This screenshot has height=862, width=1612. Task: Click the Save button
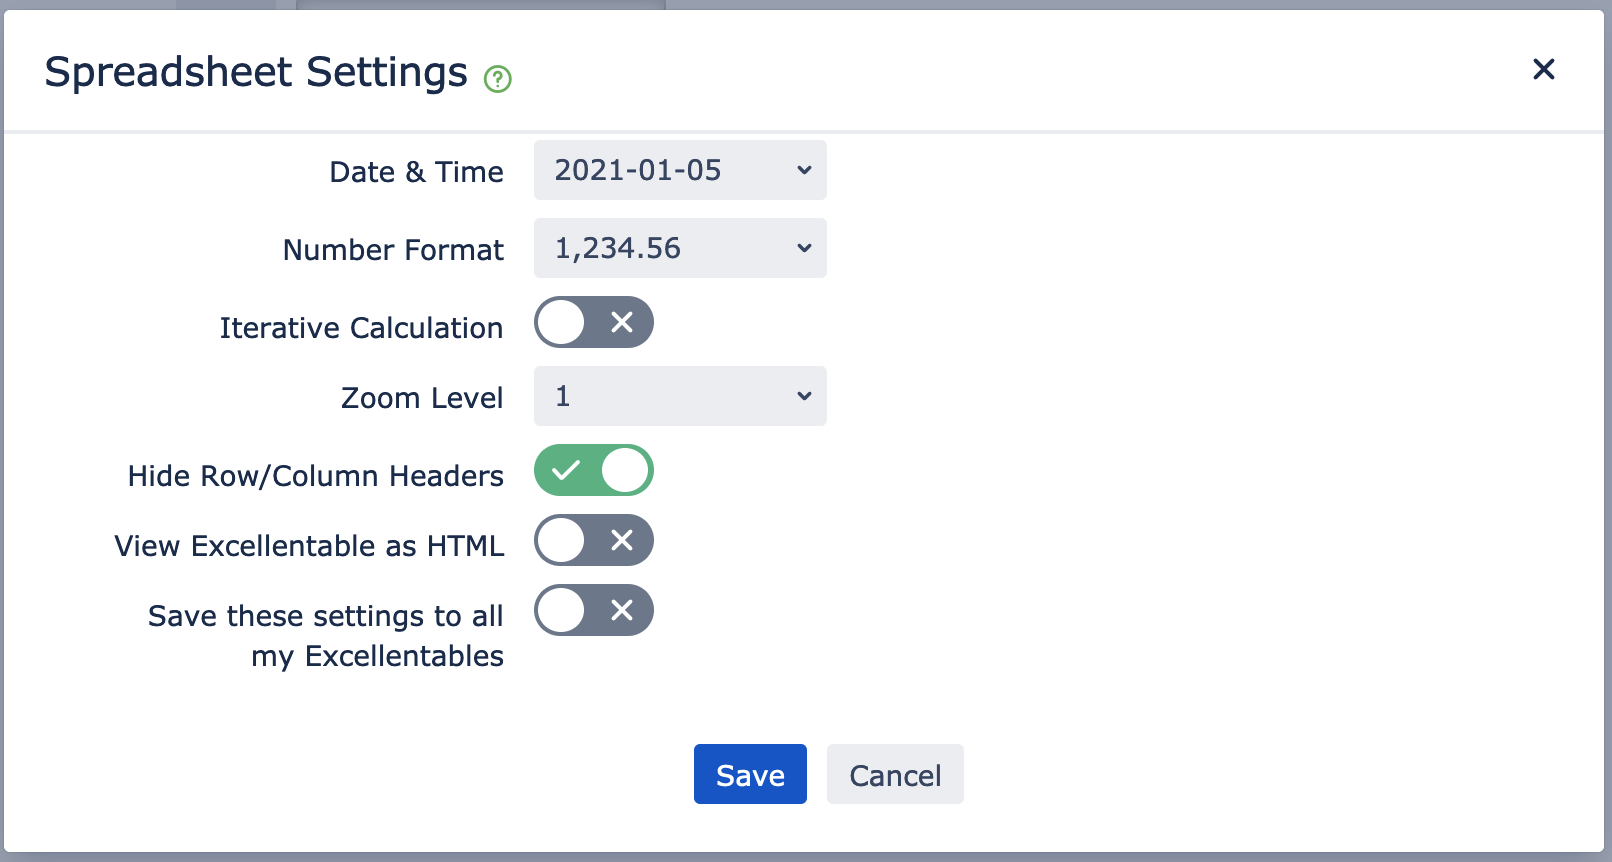pyautogui.click(x=750, y=774)
